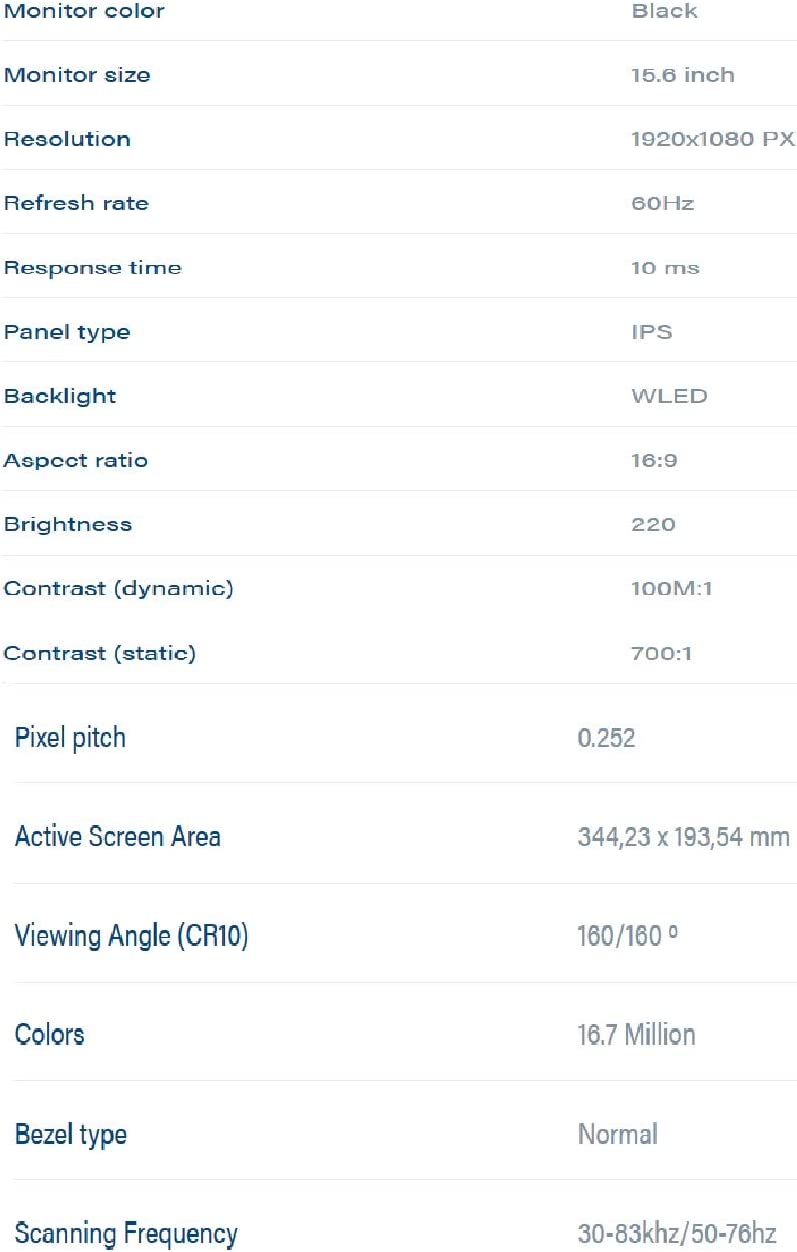Click the Active Screen Area label
Screen dimensions: 797x1252
(118, 836)
